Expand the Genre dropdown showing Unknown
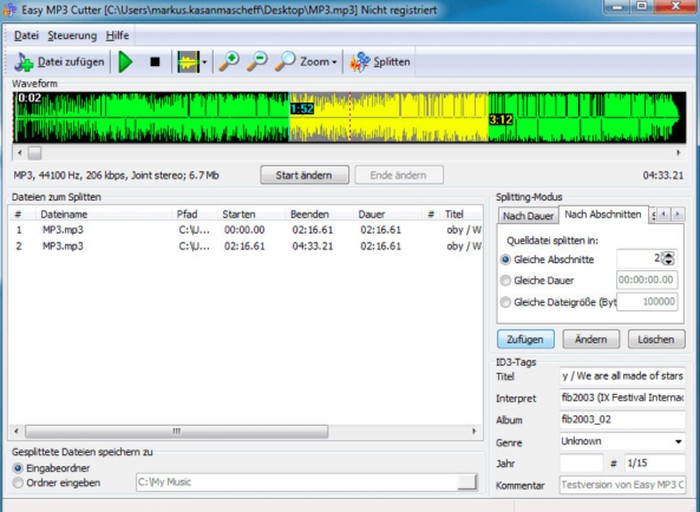700x512 pixels. point(677,441)
